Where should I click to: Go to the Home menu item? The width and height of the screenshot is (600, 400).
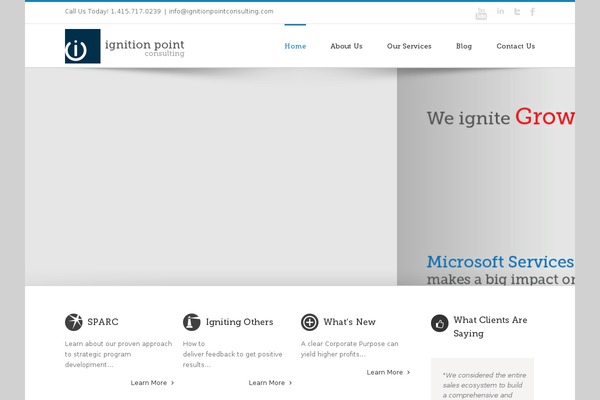[x=295, y=46]
